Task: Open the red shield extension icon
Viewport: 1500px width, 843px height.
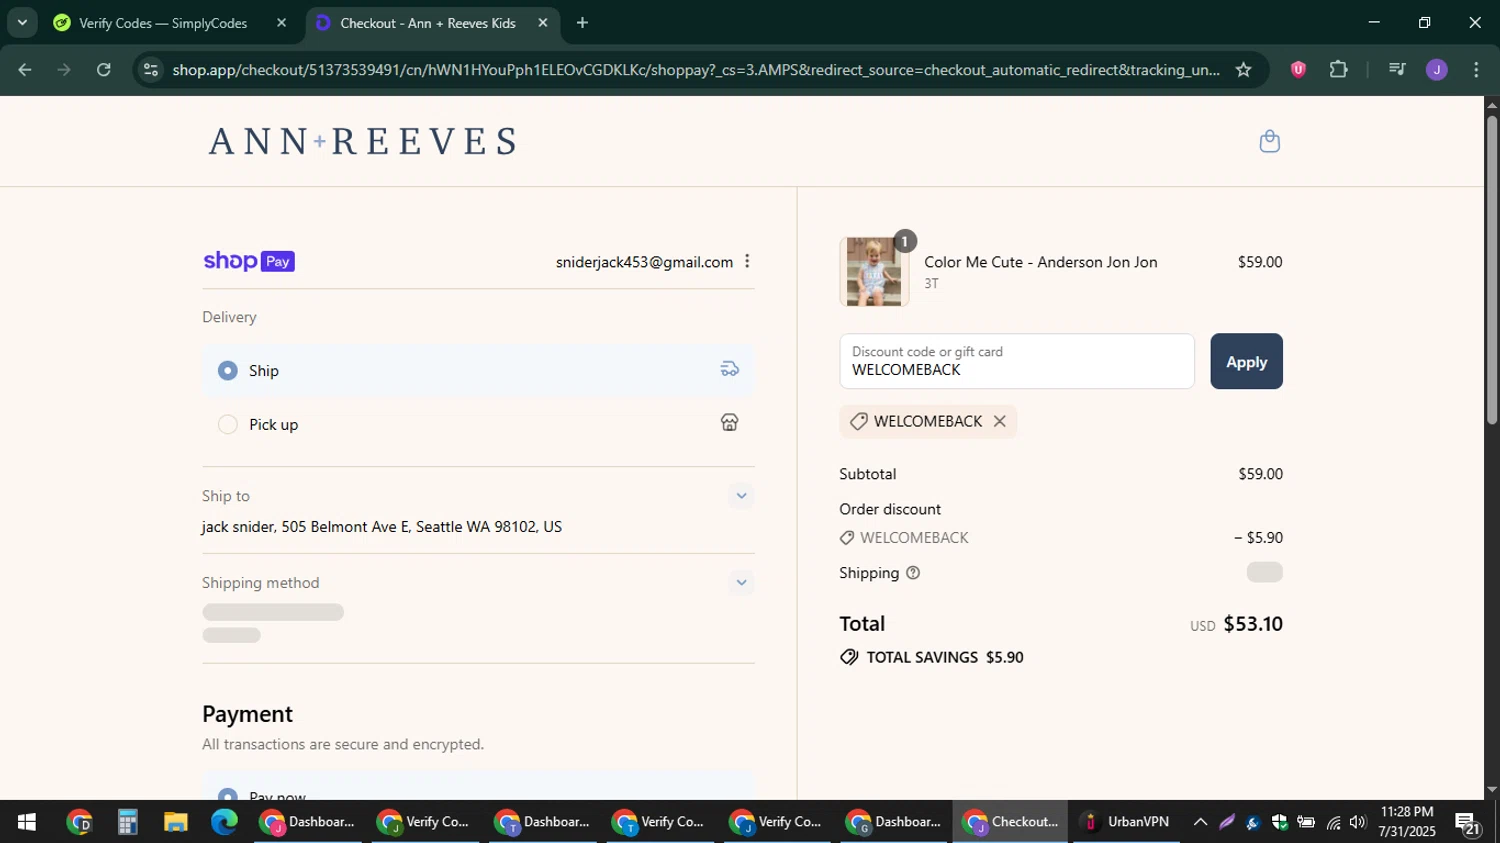Action: tap(1298, 70)
